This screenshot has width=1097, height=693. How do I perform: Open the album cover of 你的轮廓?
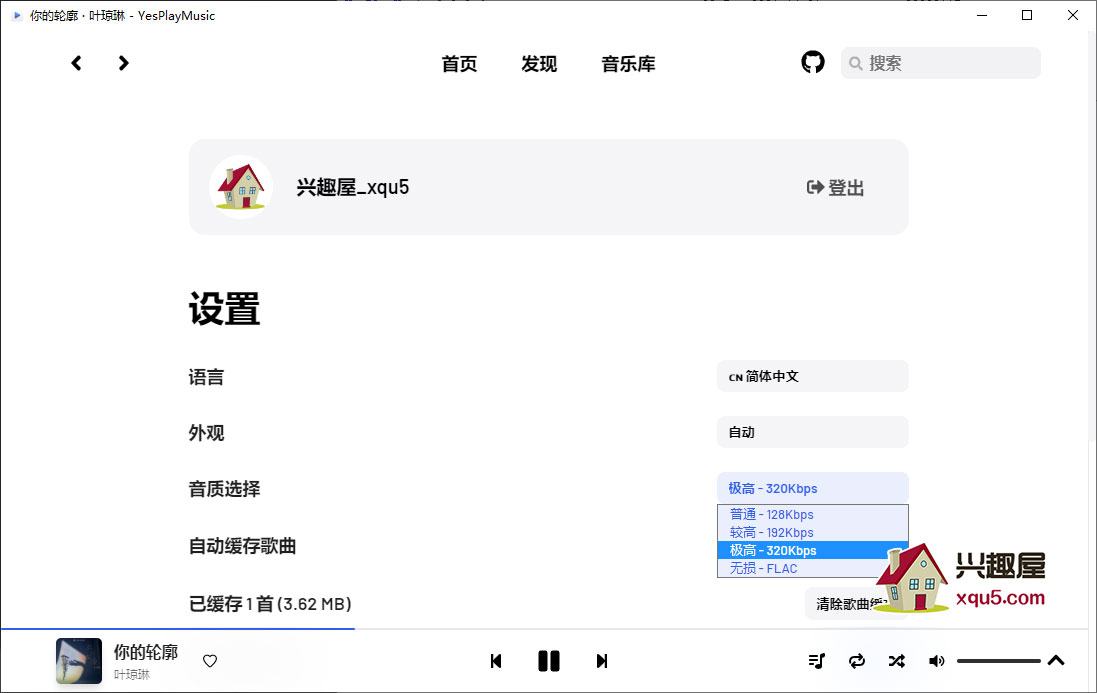coord(78,661)
